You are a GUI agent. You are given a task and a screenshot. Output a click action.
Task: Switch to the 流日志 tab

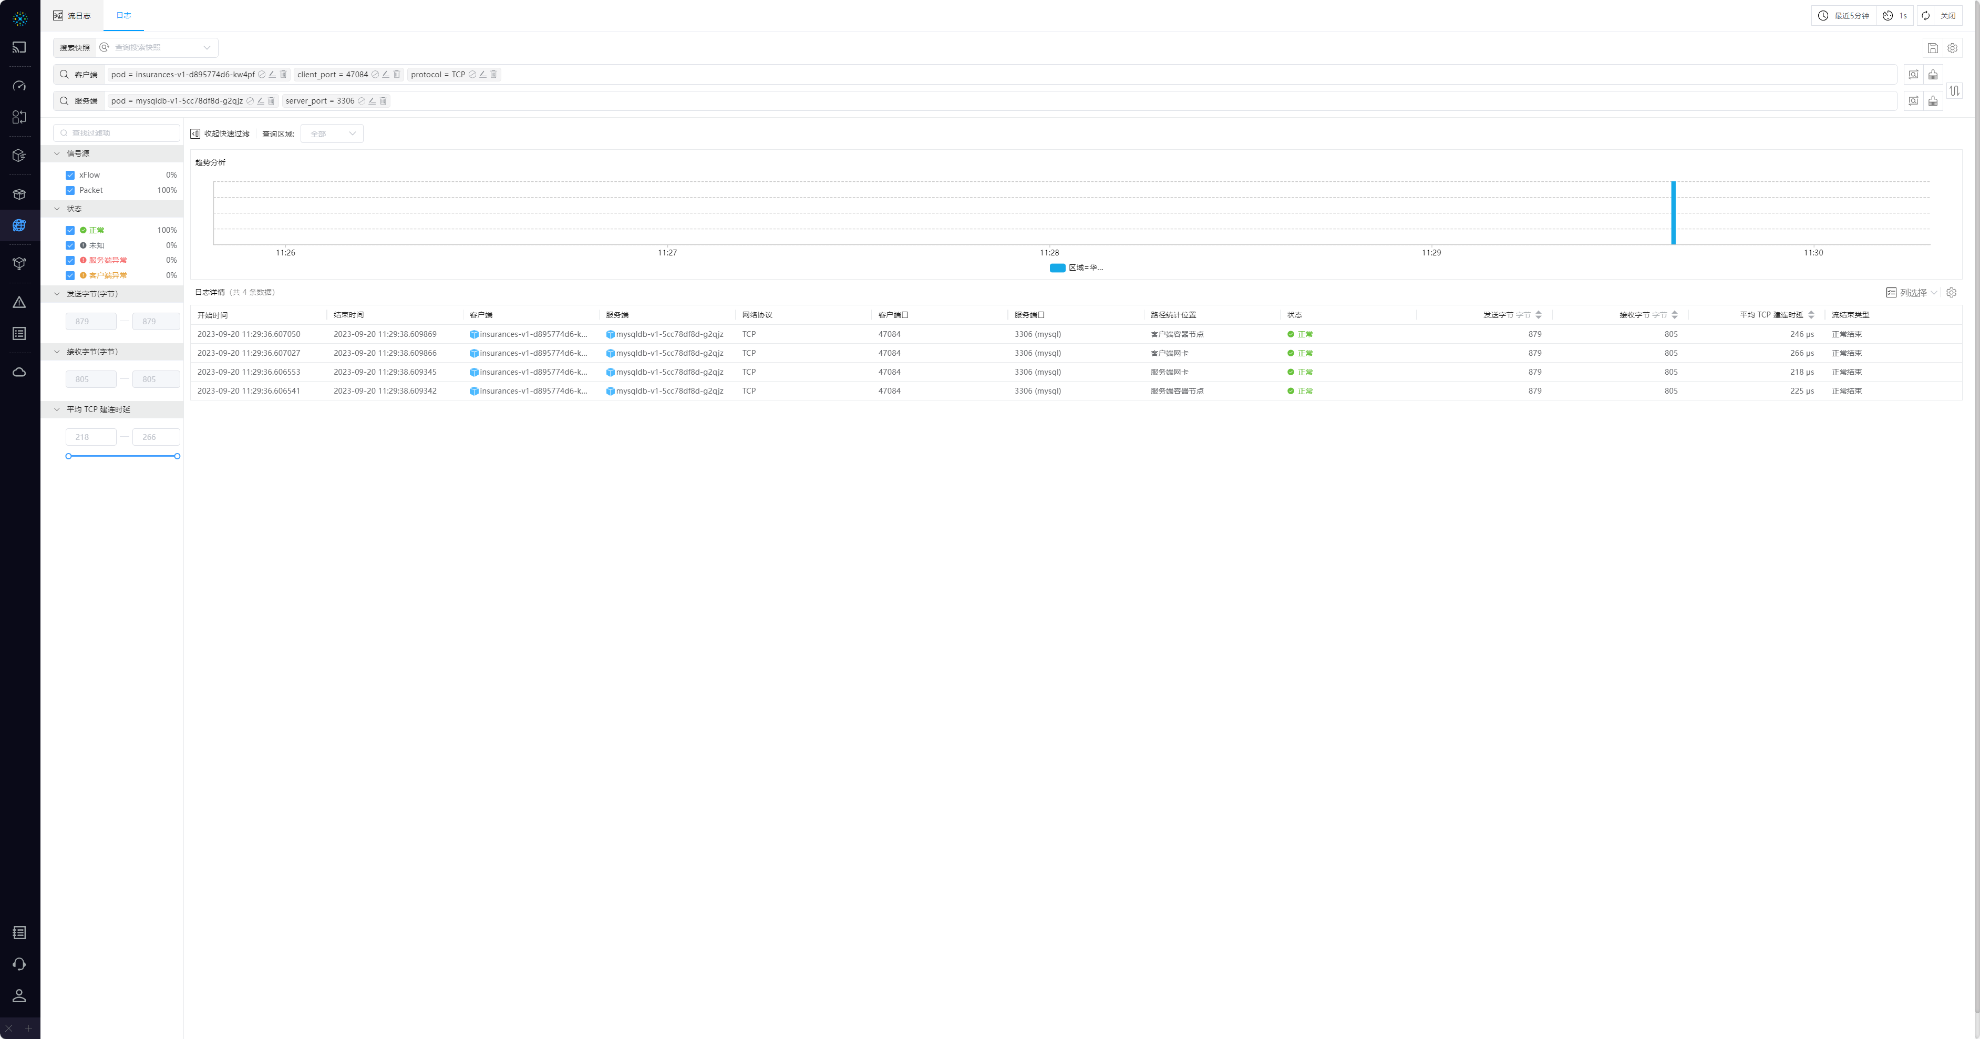pyautogui.click(x=72, y=16)
